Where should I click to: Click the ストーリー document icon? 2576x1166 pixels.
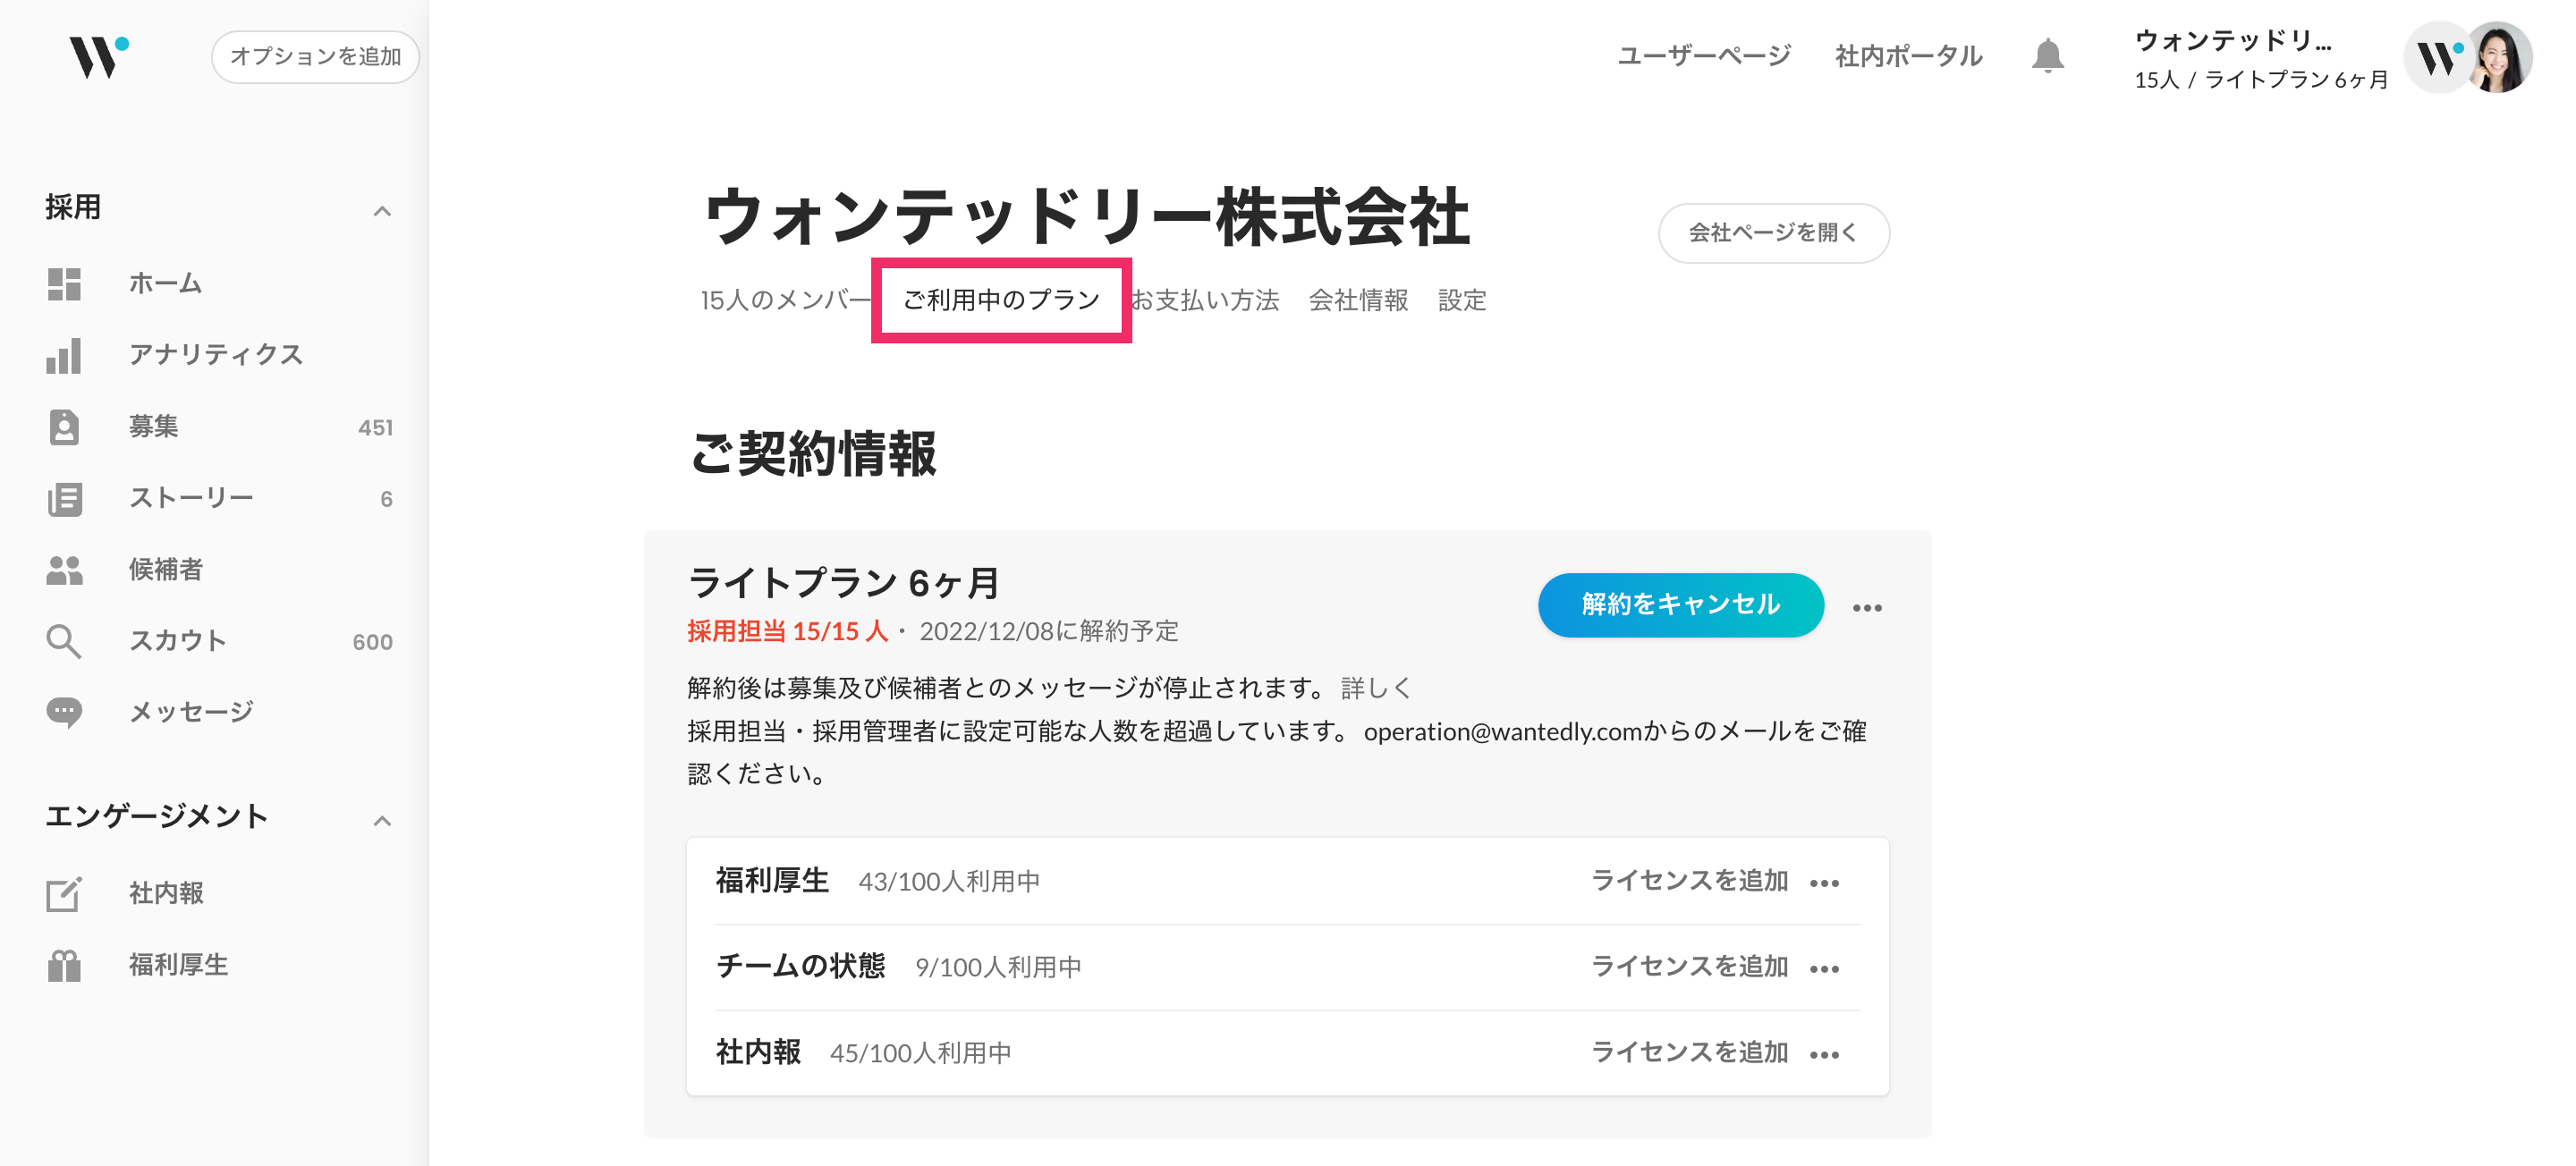coord(65,499)
